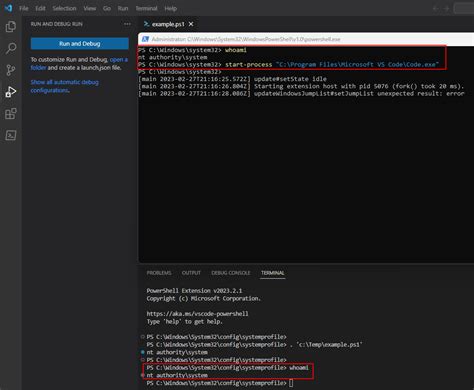
Task: Click the 'start-process' command line in PowerShell window
Action: tap(289, 64)
